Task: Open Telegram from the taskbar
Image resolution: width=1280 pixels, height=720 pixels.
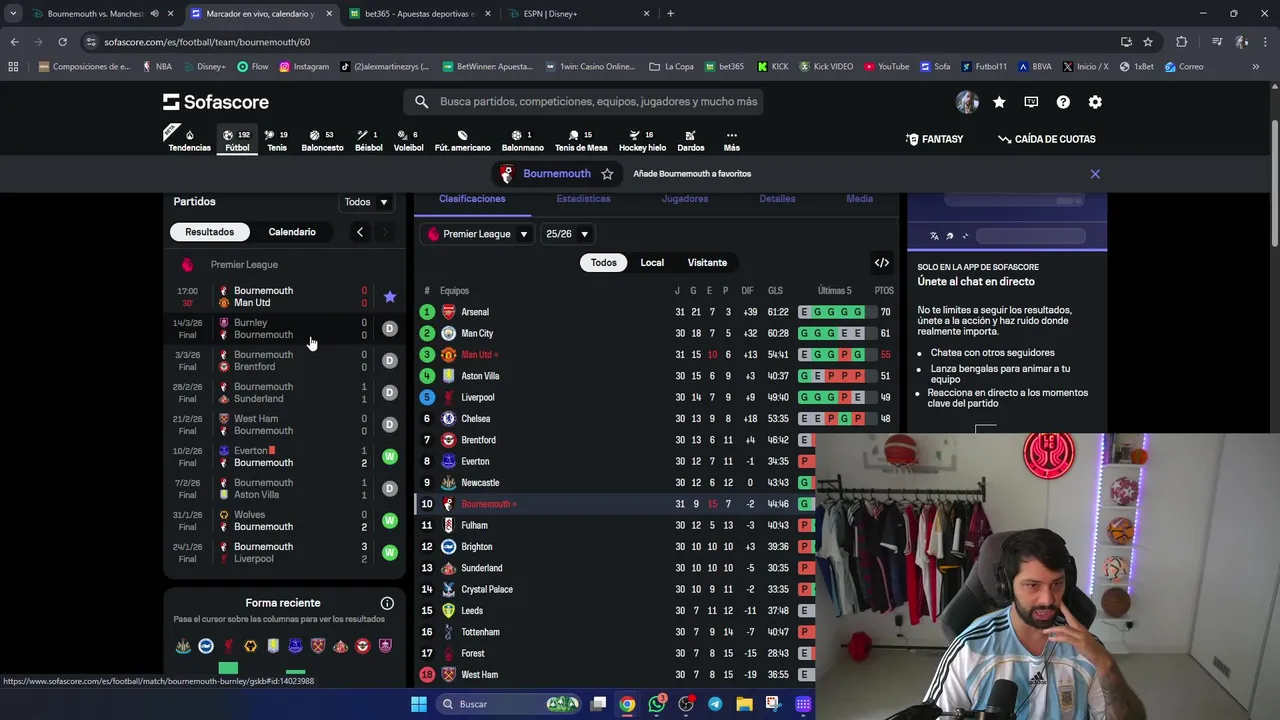Action: (715, 704)
